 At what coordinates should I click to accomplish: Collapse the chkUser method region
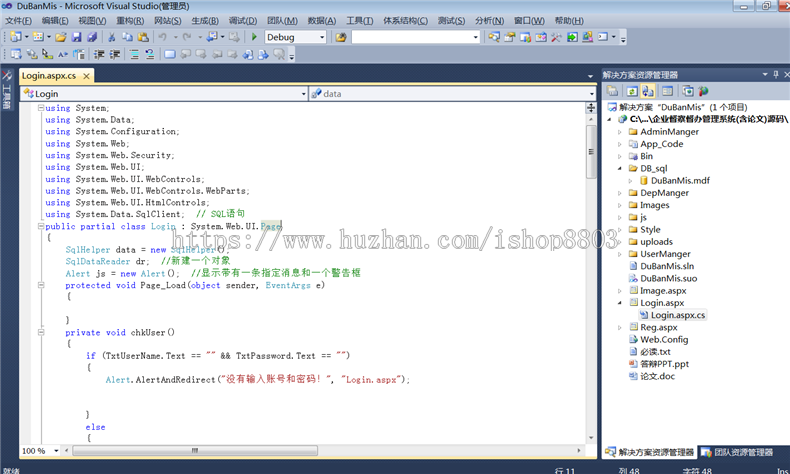click(41, 332)
